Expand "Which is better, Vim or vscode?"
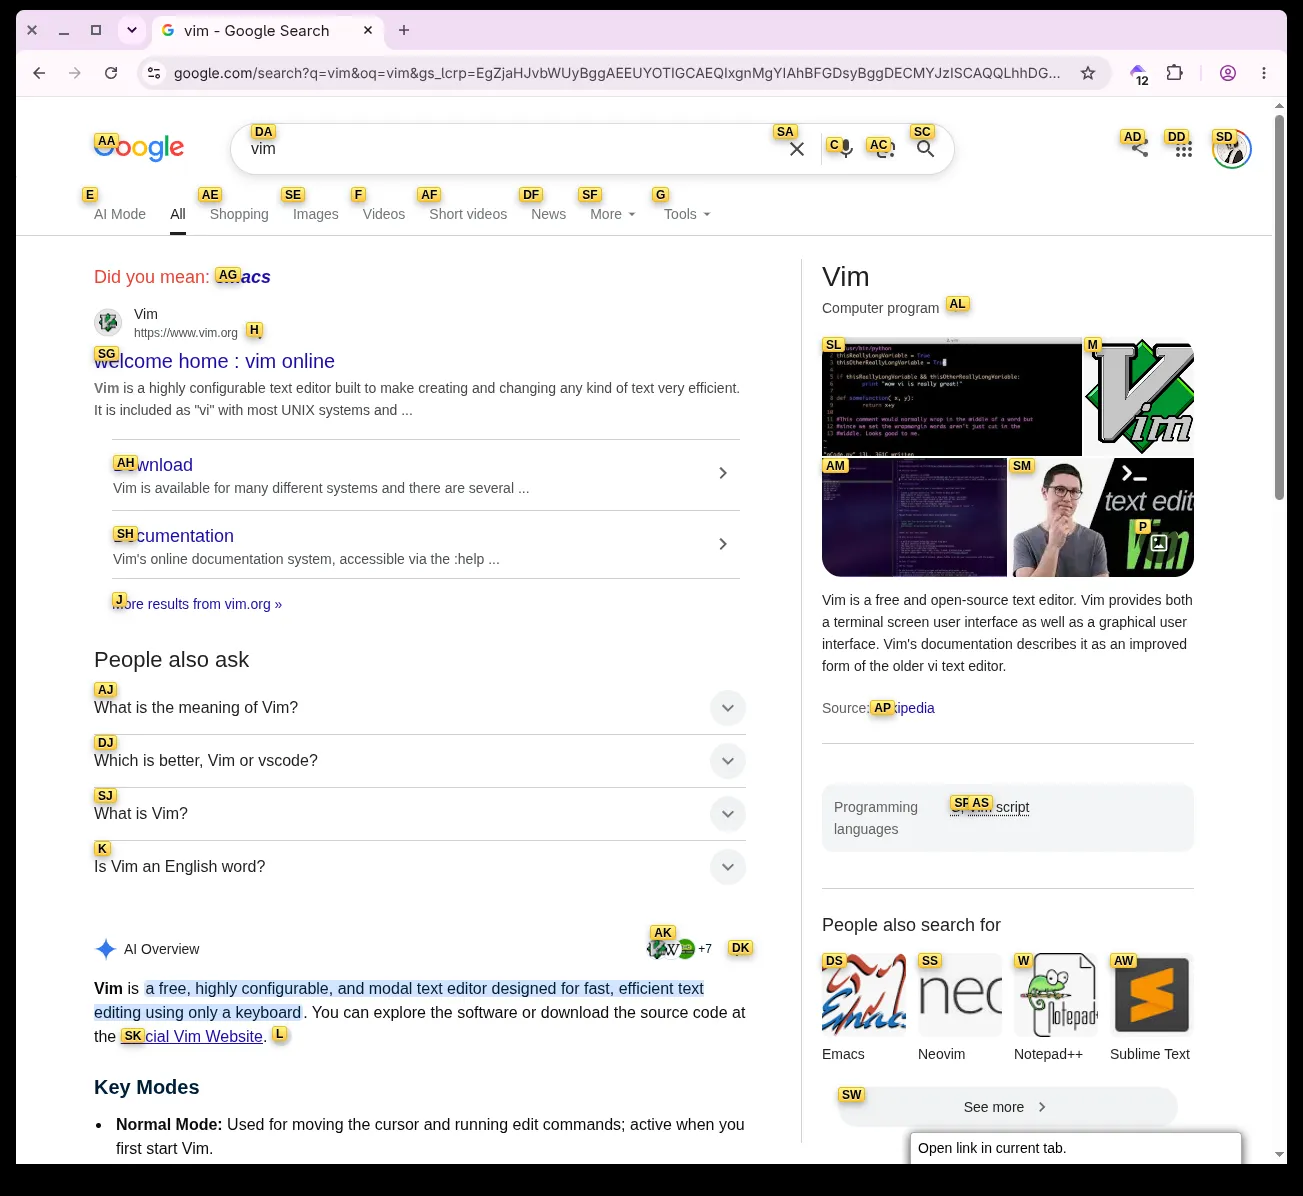 point(420,761)
